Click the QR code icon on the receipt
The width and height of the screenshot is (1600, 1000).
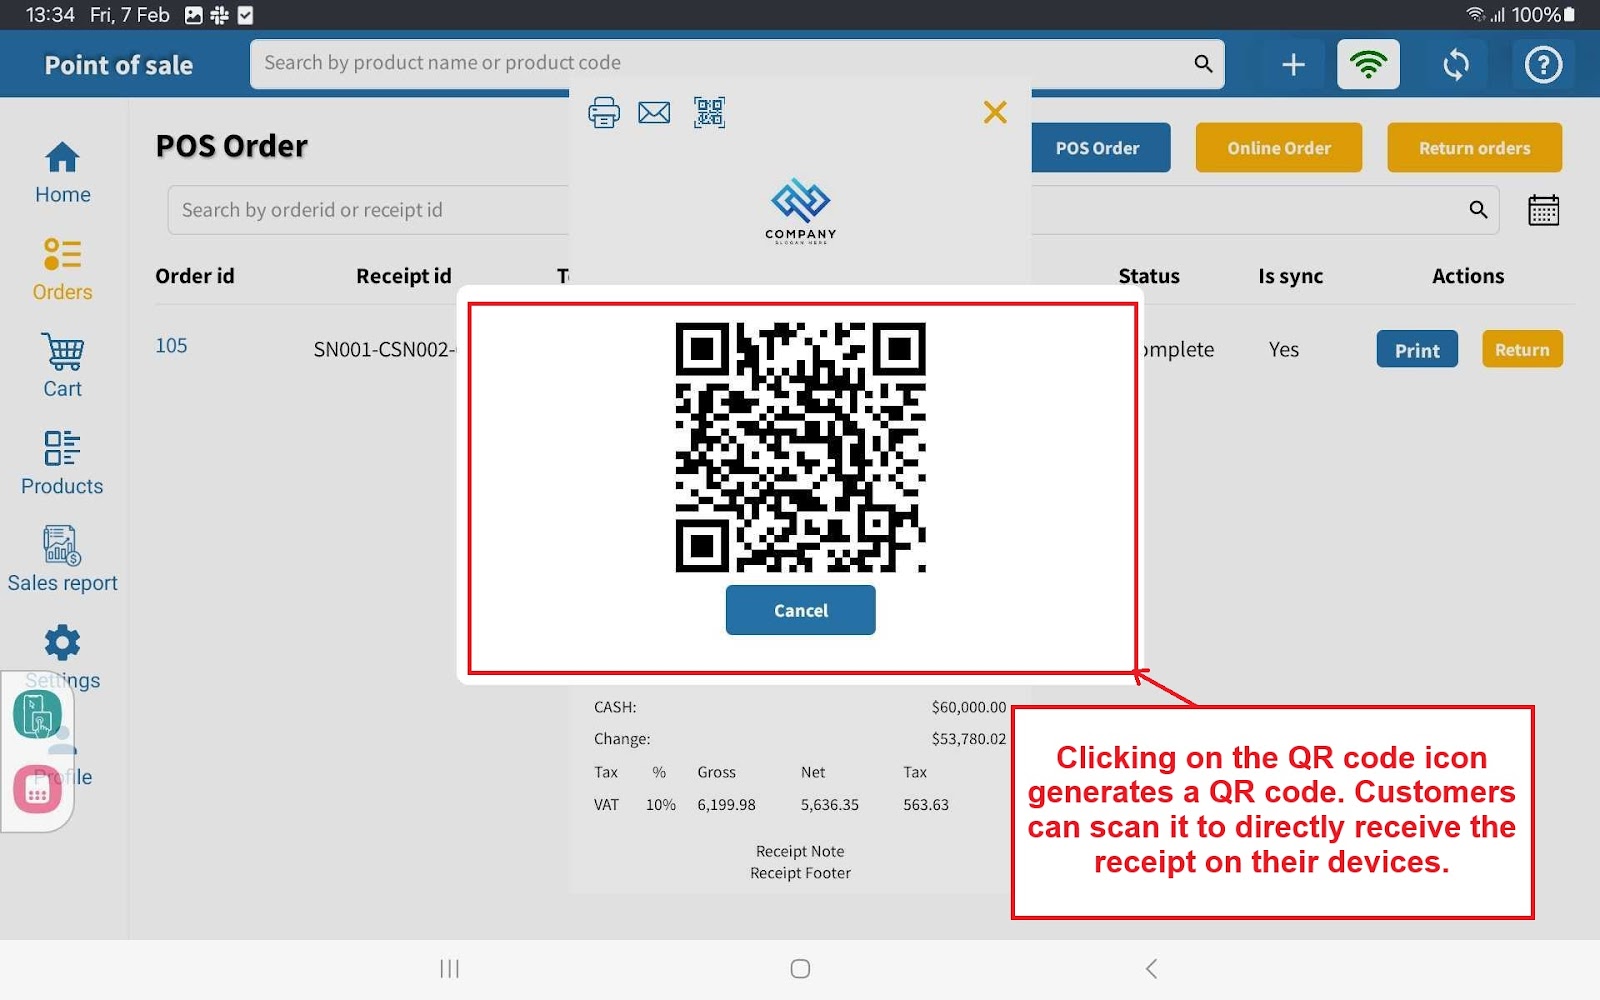709,112
